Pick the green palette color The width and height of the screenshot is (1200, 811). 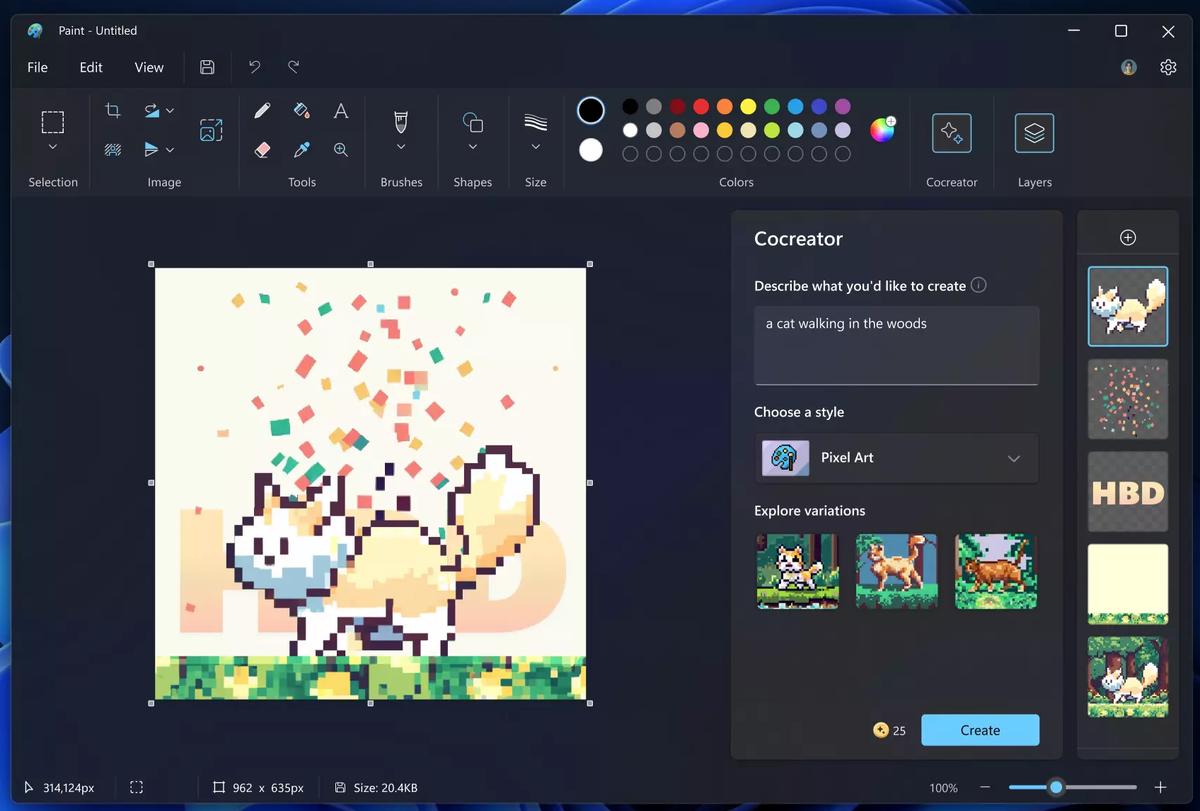[772, 106]
